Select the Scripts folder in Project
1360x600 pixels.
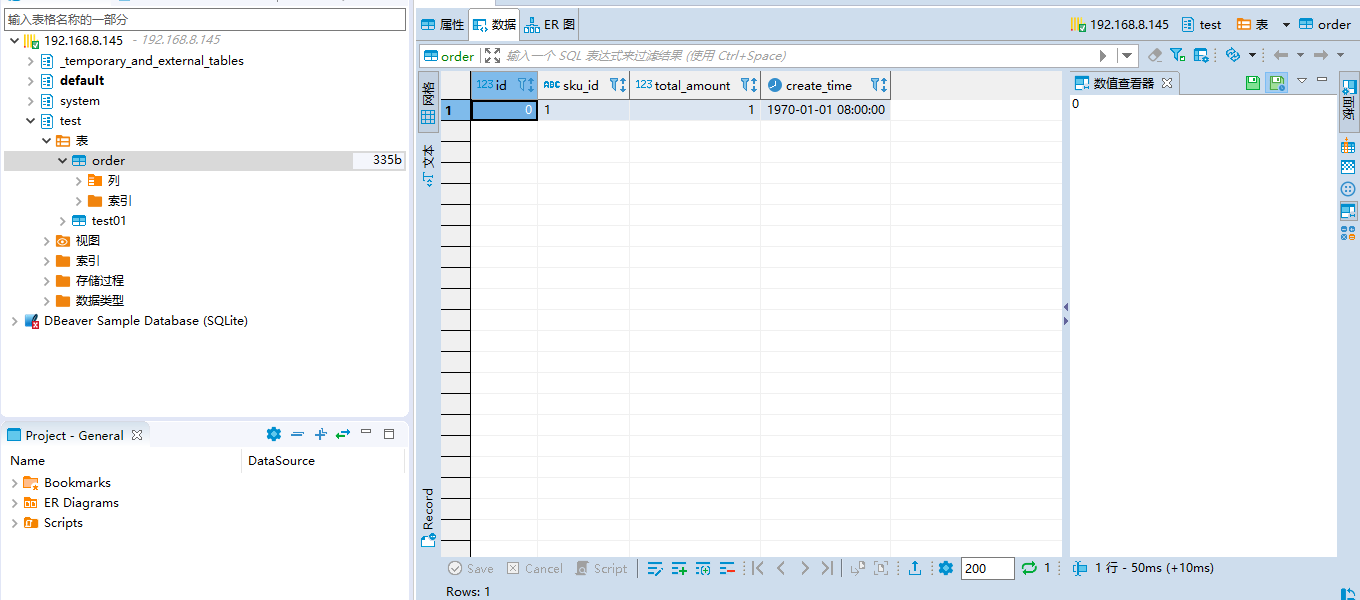[53, 523]
